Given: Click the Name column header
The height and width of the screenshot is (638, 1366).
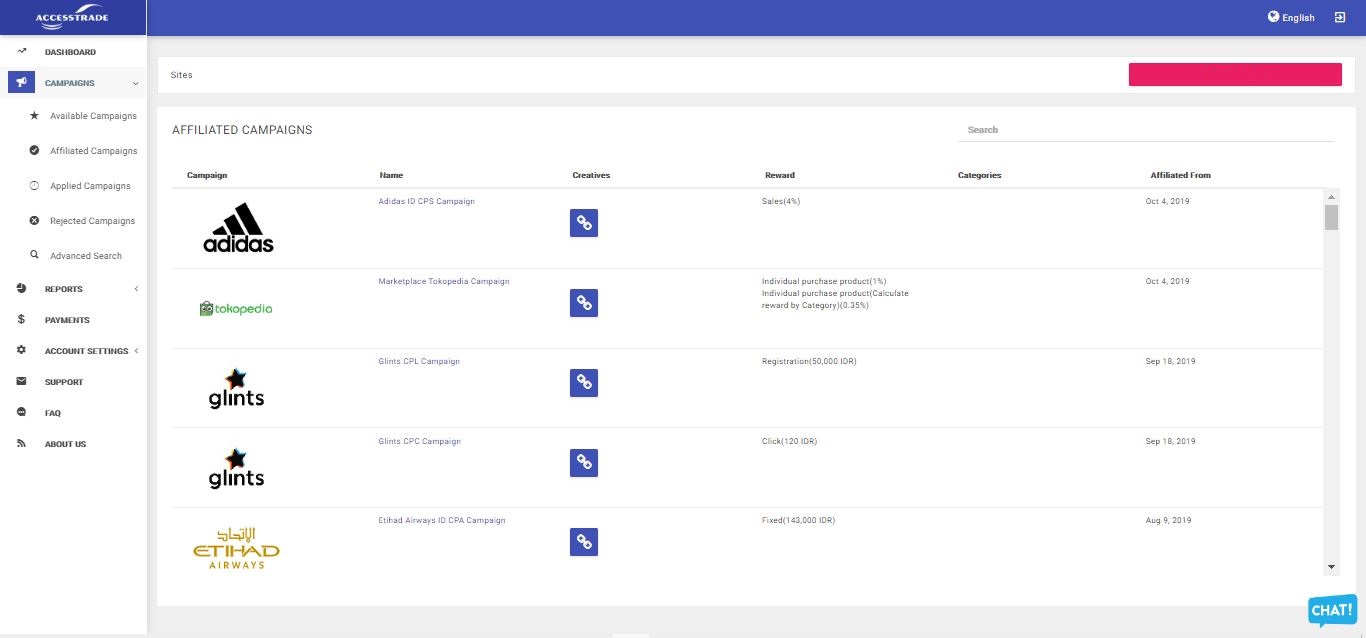Looking at the screenshot, I should click(391, 175).
